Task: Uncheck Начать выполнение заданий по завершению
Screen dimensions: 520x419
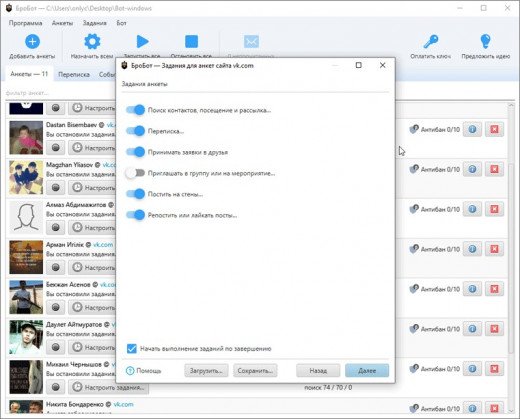Action: 132,349
